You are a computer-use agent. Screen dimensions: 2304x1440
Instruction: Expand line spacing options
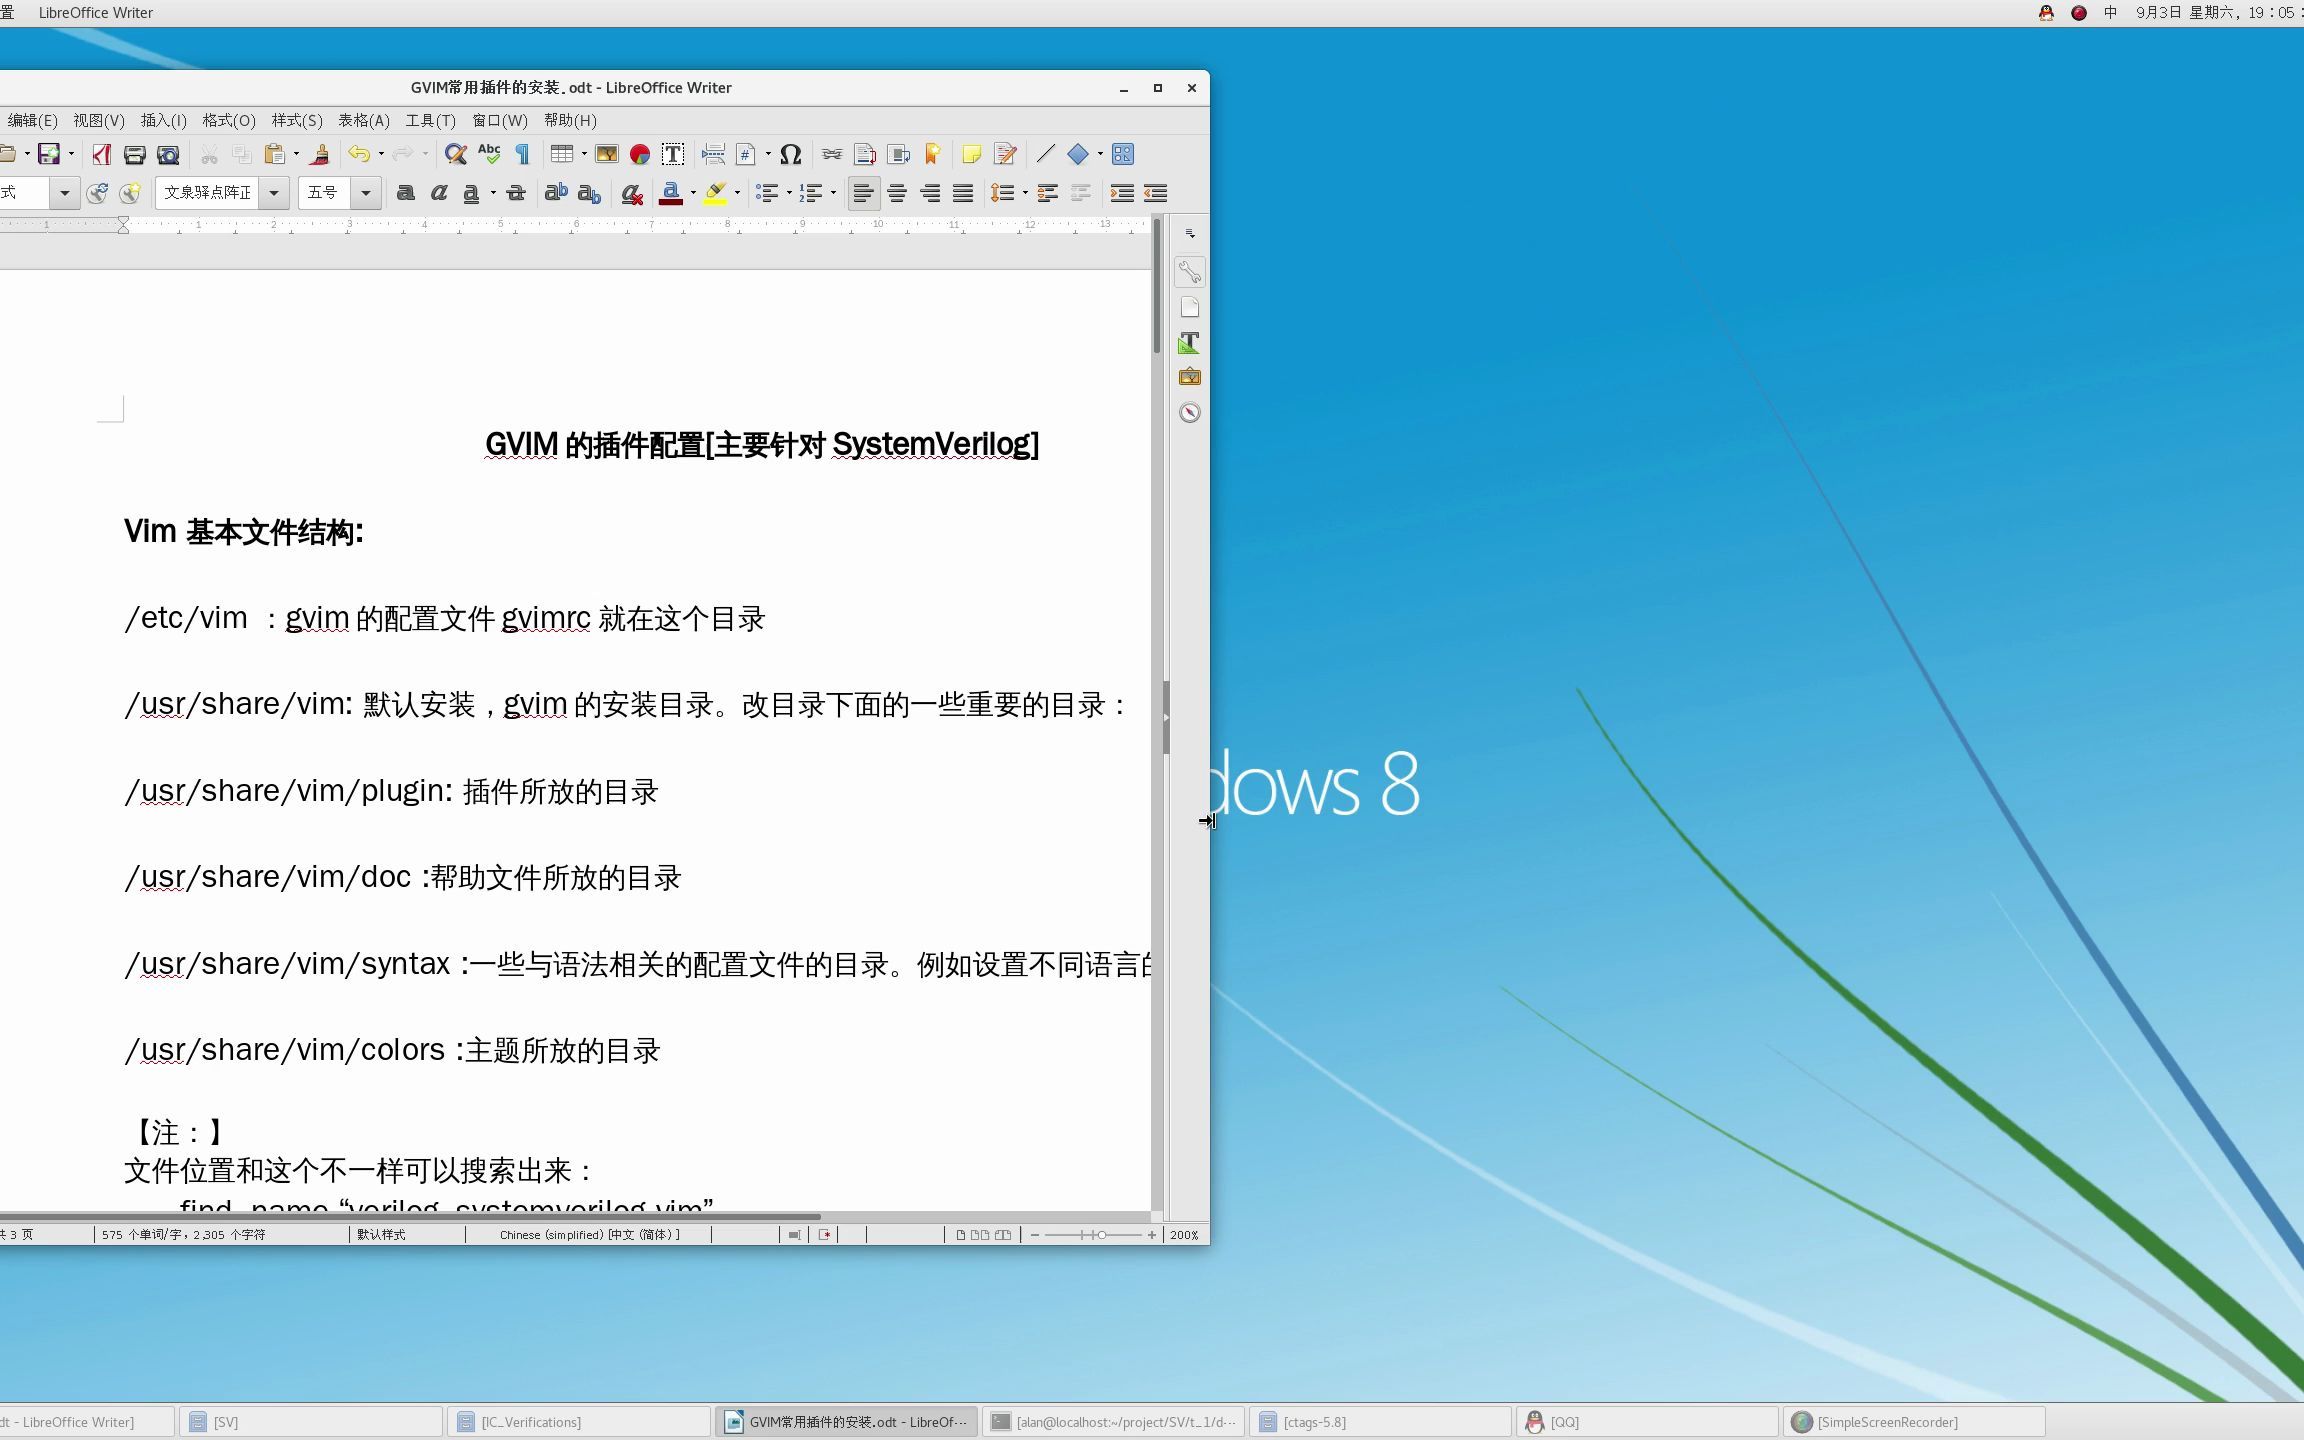click(1025, 193)
